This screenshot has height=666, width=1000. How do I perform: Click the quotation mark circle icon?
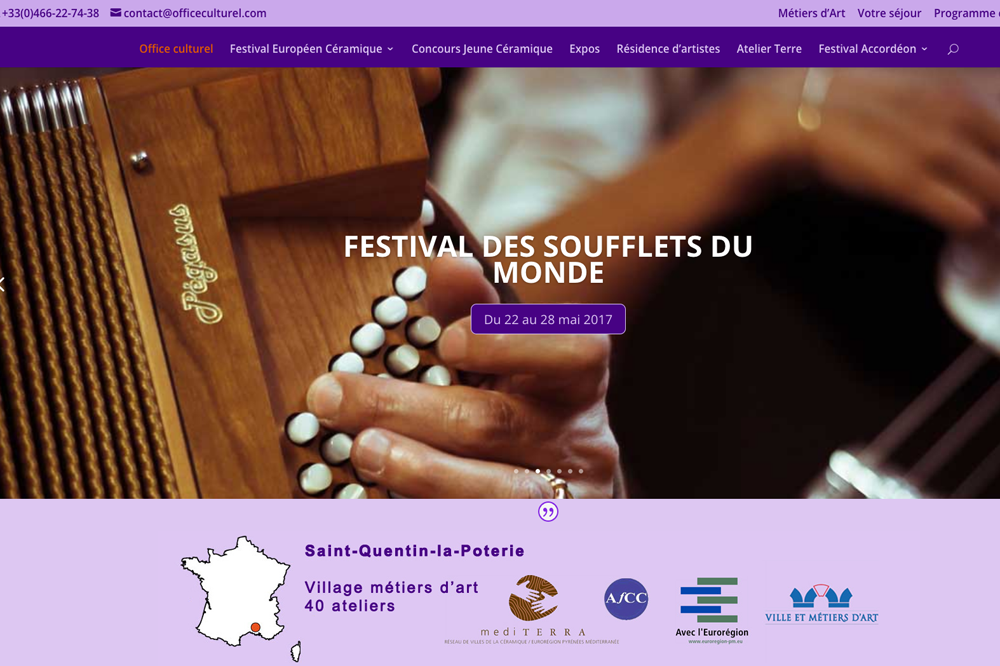tap(548, 512)
